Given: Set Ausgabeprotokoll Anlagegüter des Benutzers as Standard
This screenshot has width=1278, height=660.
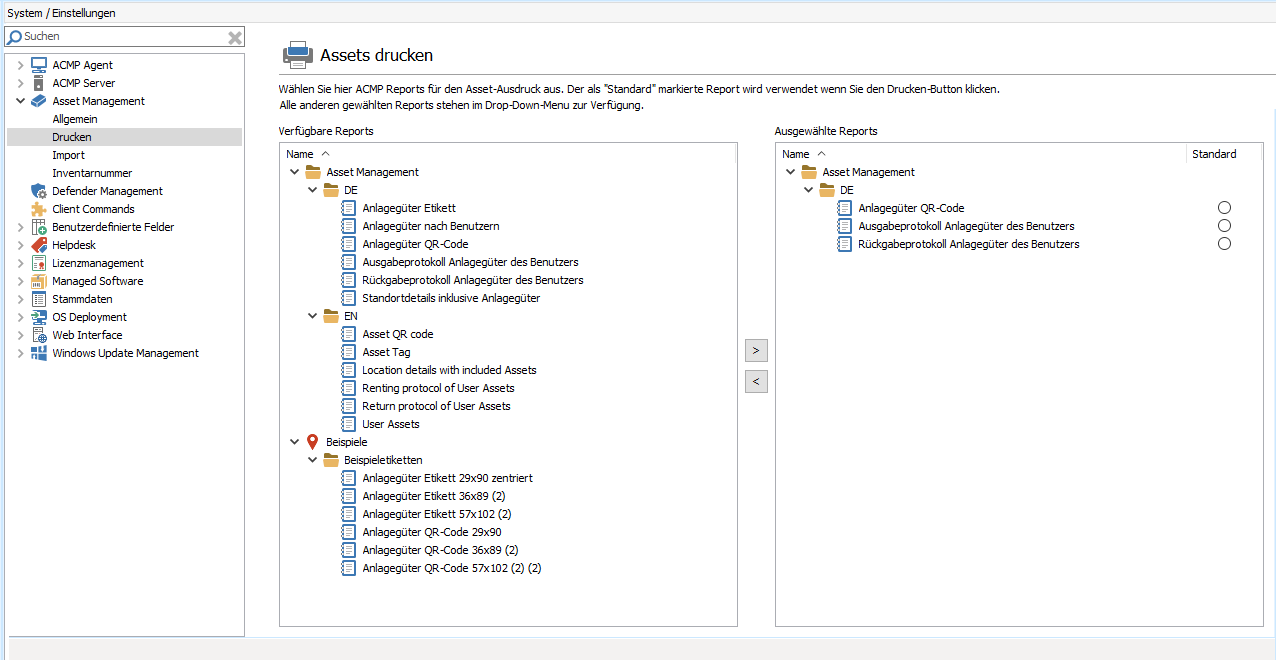Looking at the screenshot, I should (1225, 225).
